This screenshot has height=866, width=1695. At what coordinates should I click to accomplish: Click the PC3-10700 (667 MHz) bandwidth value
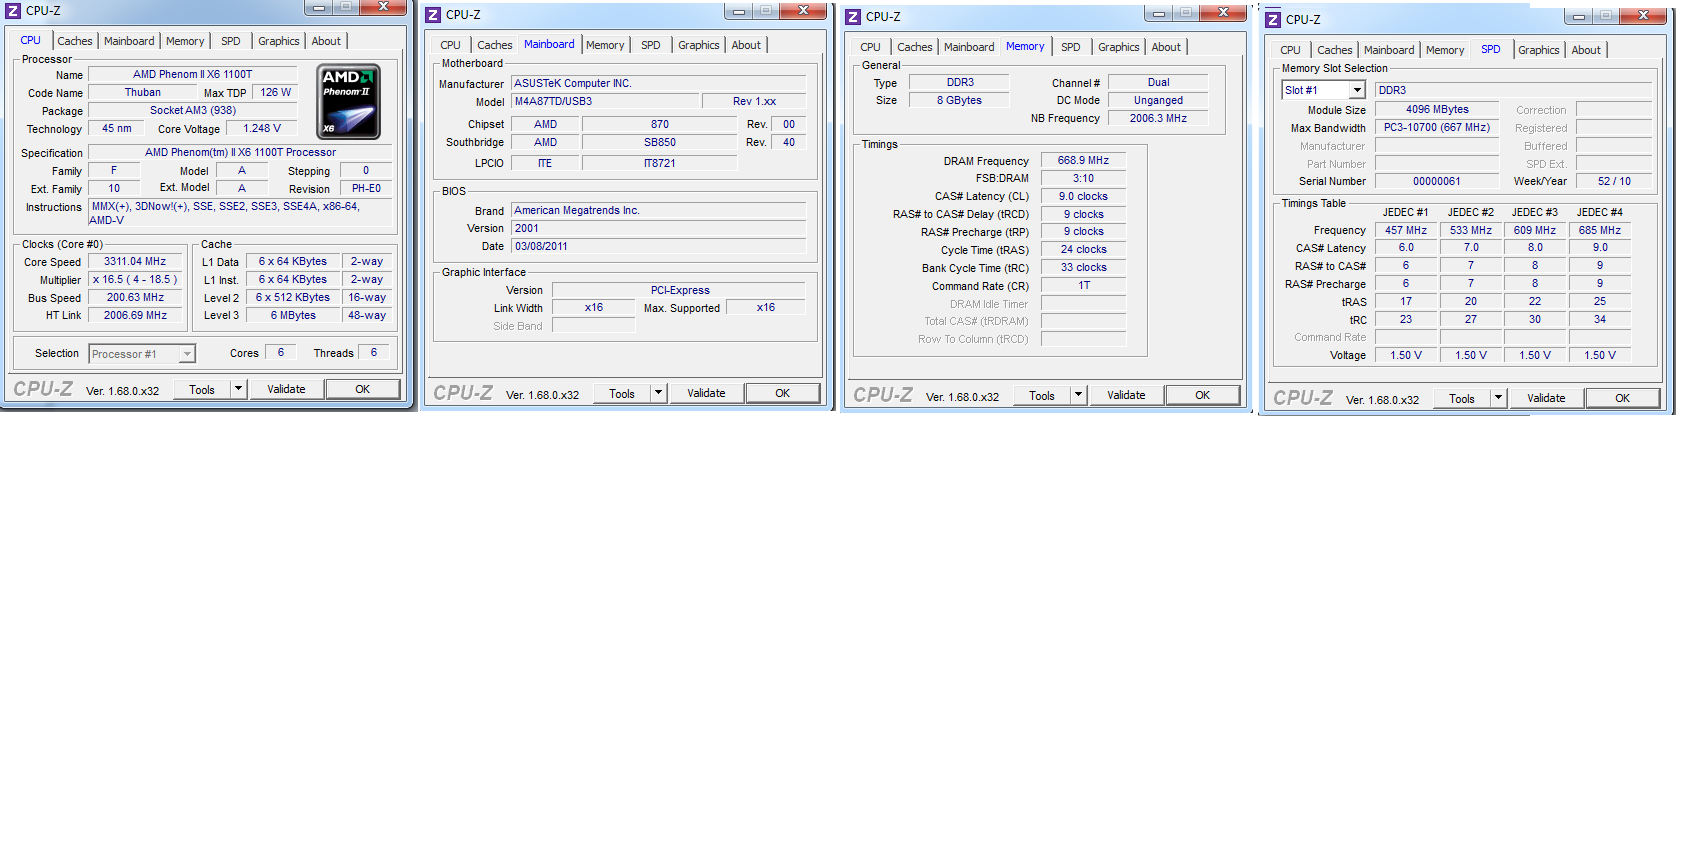click(x=1437, y=127)
